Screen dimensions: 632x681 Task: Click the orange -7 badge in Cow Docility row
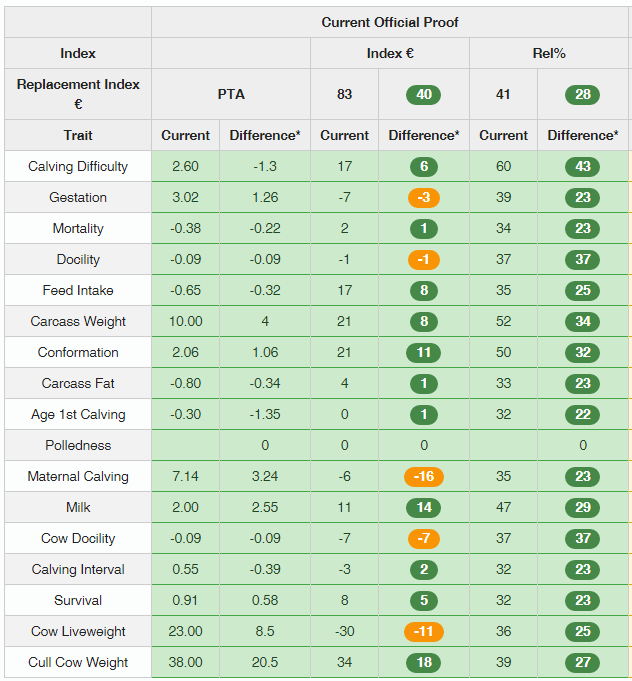point(424,539)
